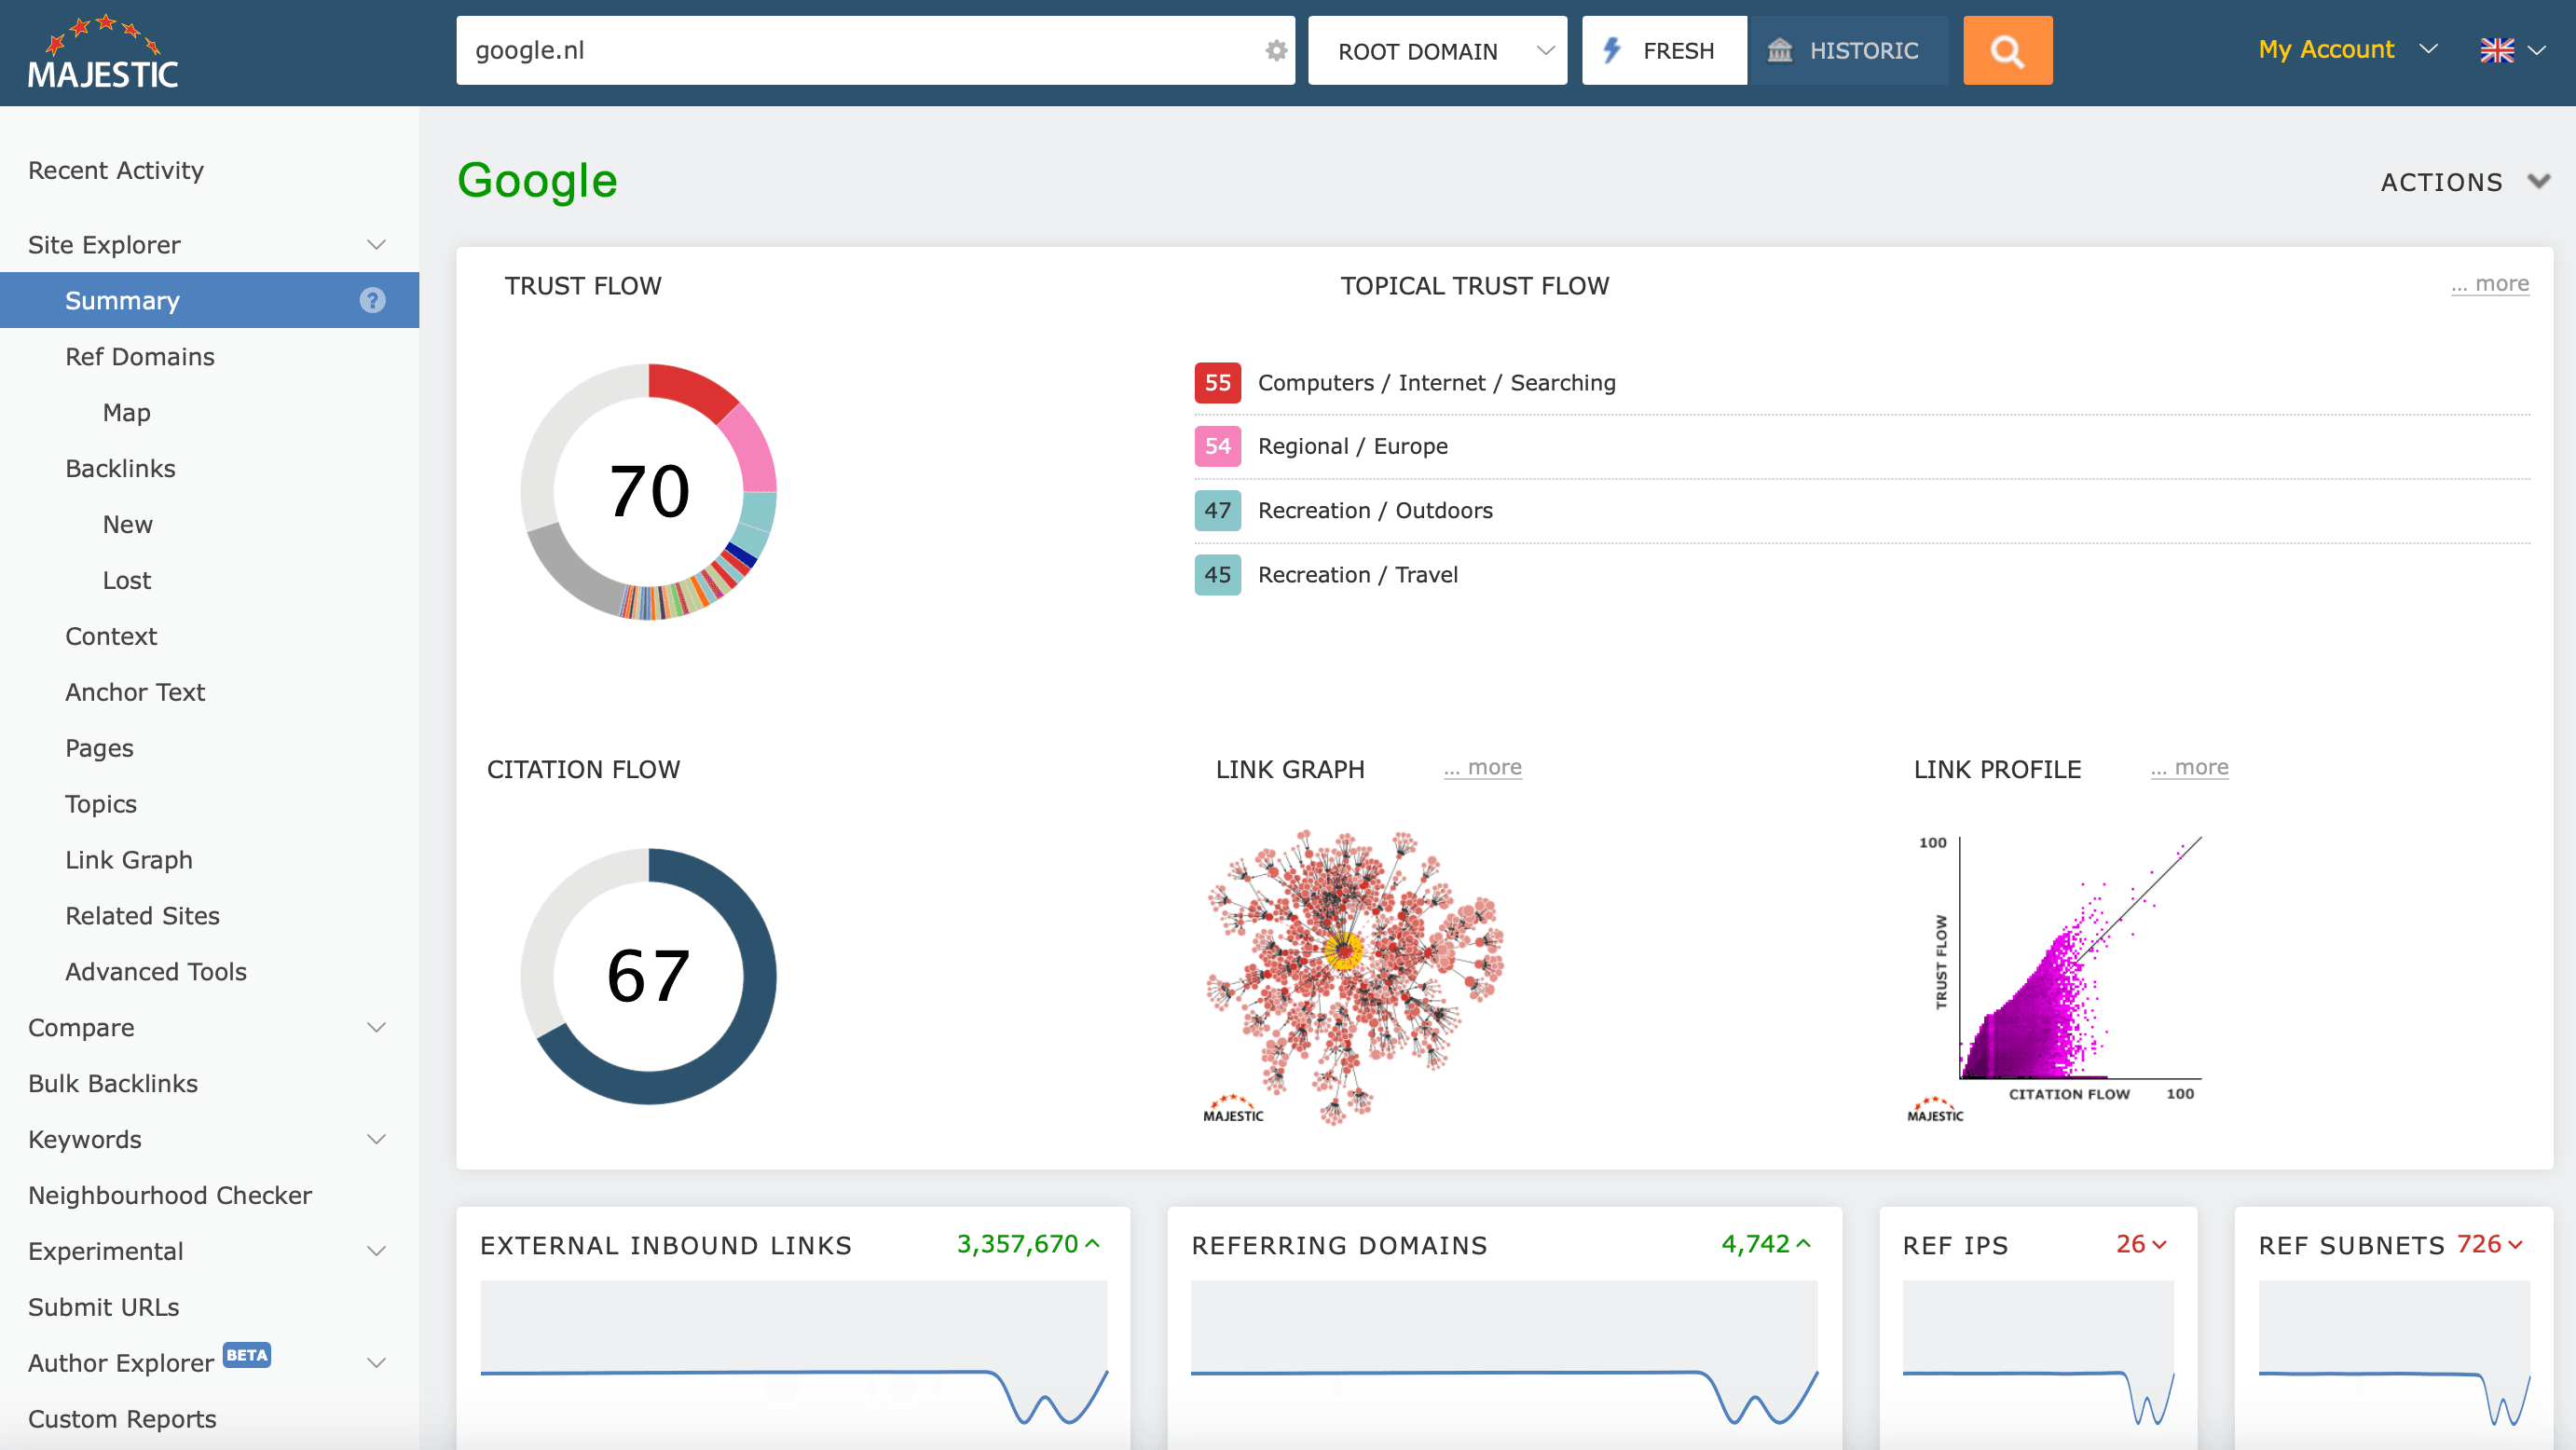Open the Root Domain dropdown
This screenshot has height=1450, width=2576.
(1436, 51)
